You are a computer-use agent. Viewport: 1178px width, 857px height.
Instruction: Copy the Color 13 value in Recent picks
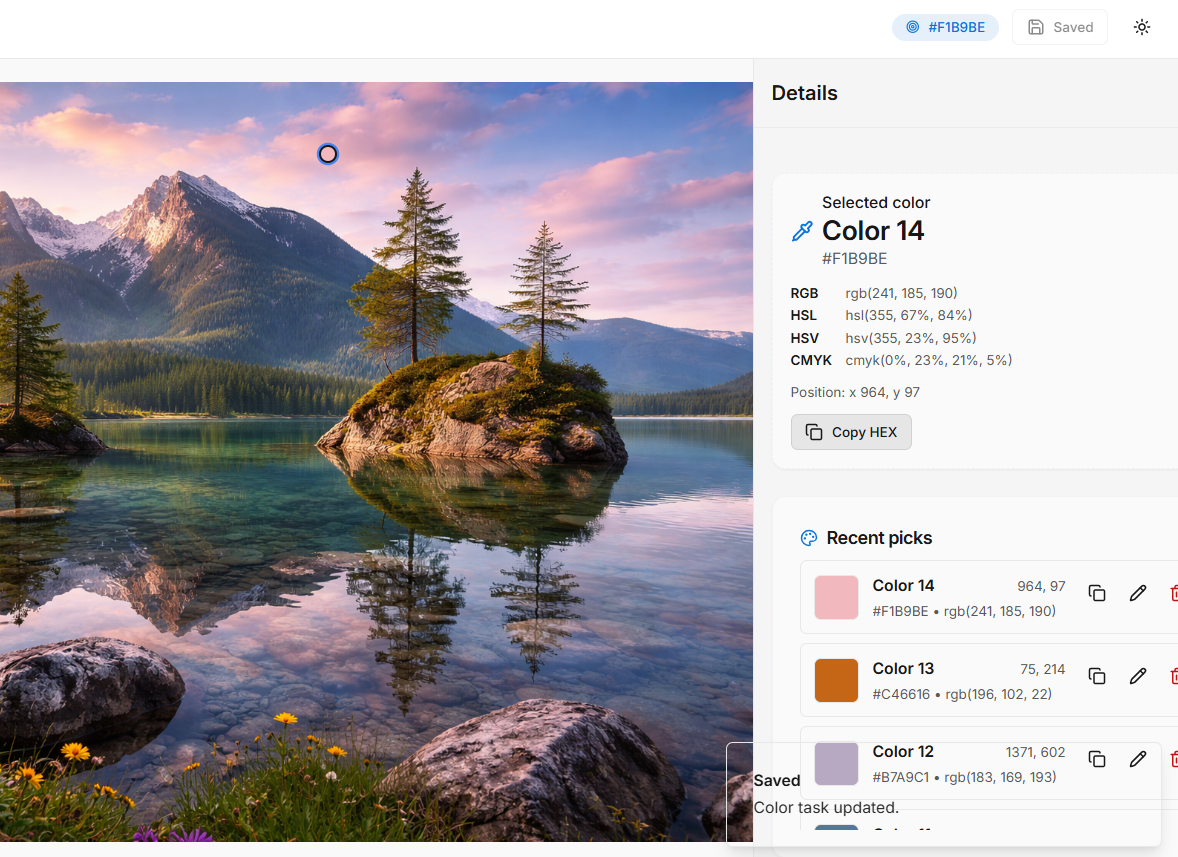click(1097, 676)
